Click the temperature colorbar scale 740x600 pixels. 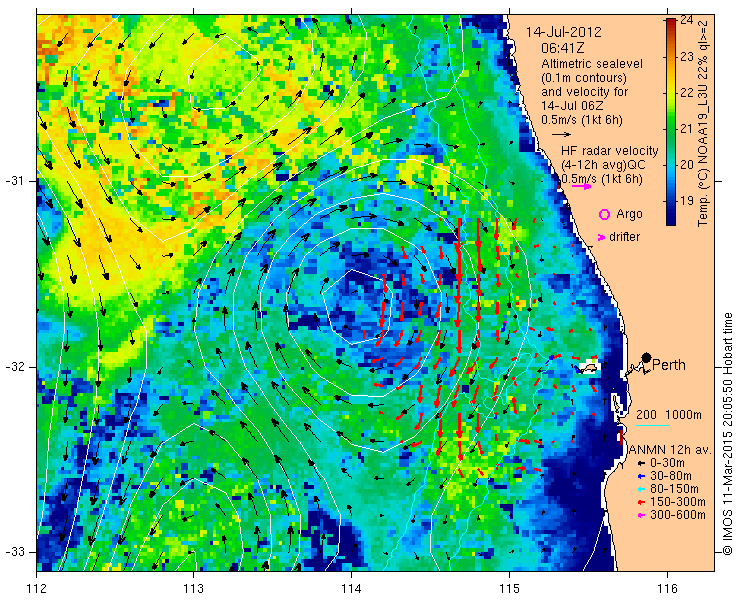671,122
